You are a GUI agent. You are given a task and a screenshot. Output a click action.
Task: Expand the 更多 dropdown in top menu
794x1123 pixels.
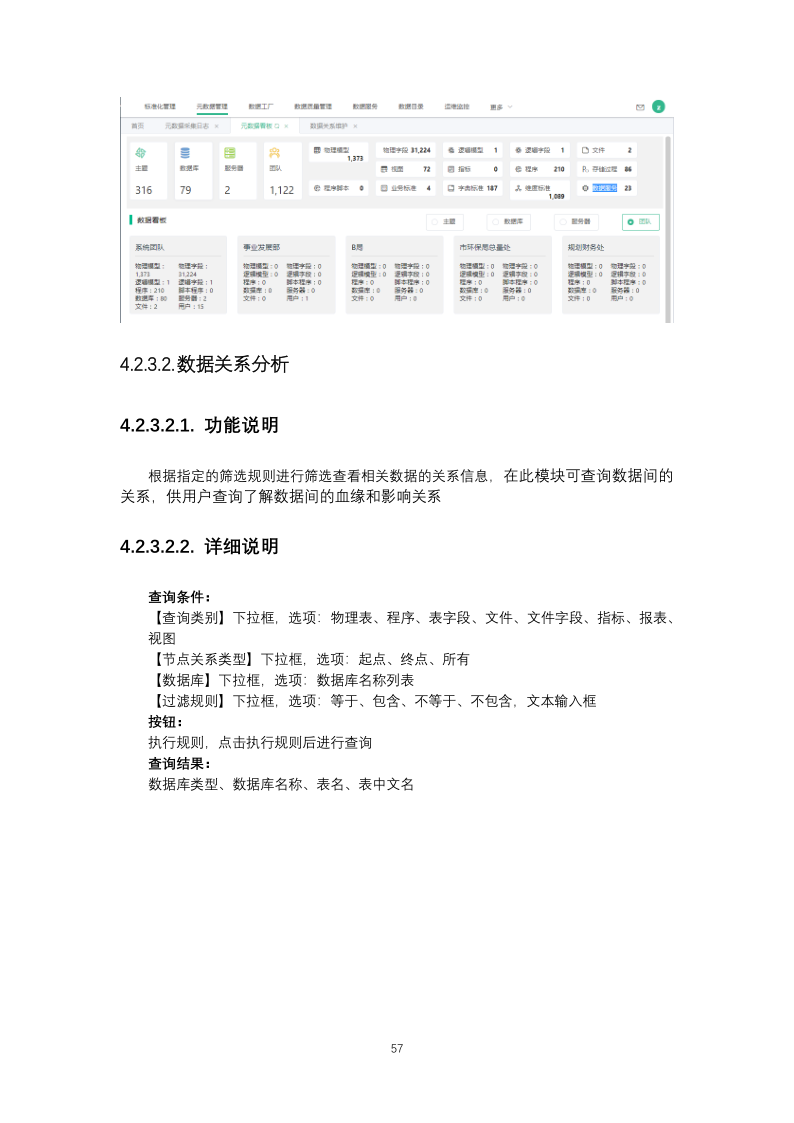501,107
